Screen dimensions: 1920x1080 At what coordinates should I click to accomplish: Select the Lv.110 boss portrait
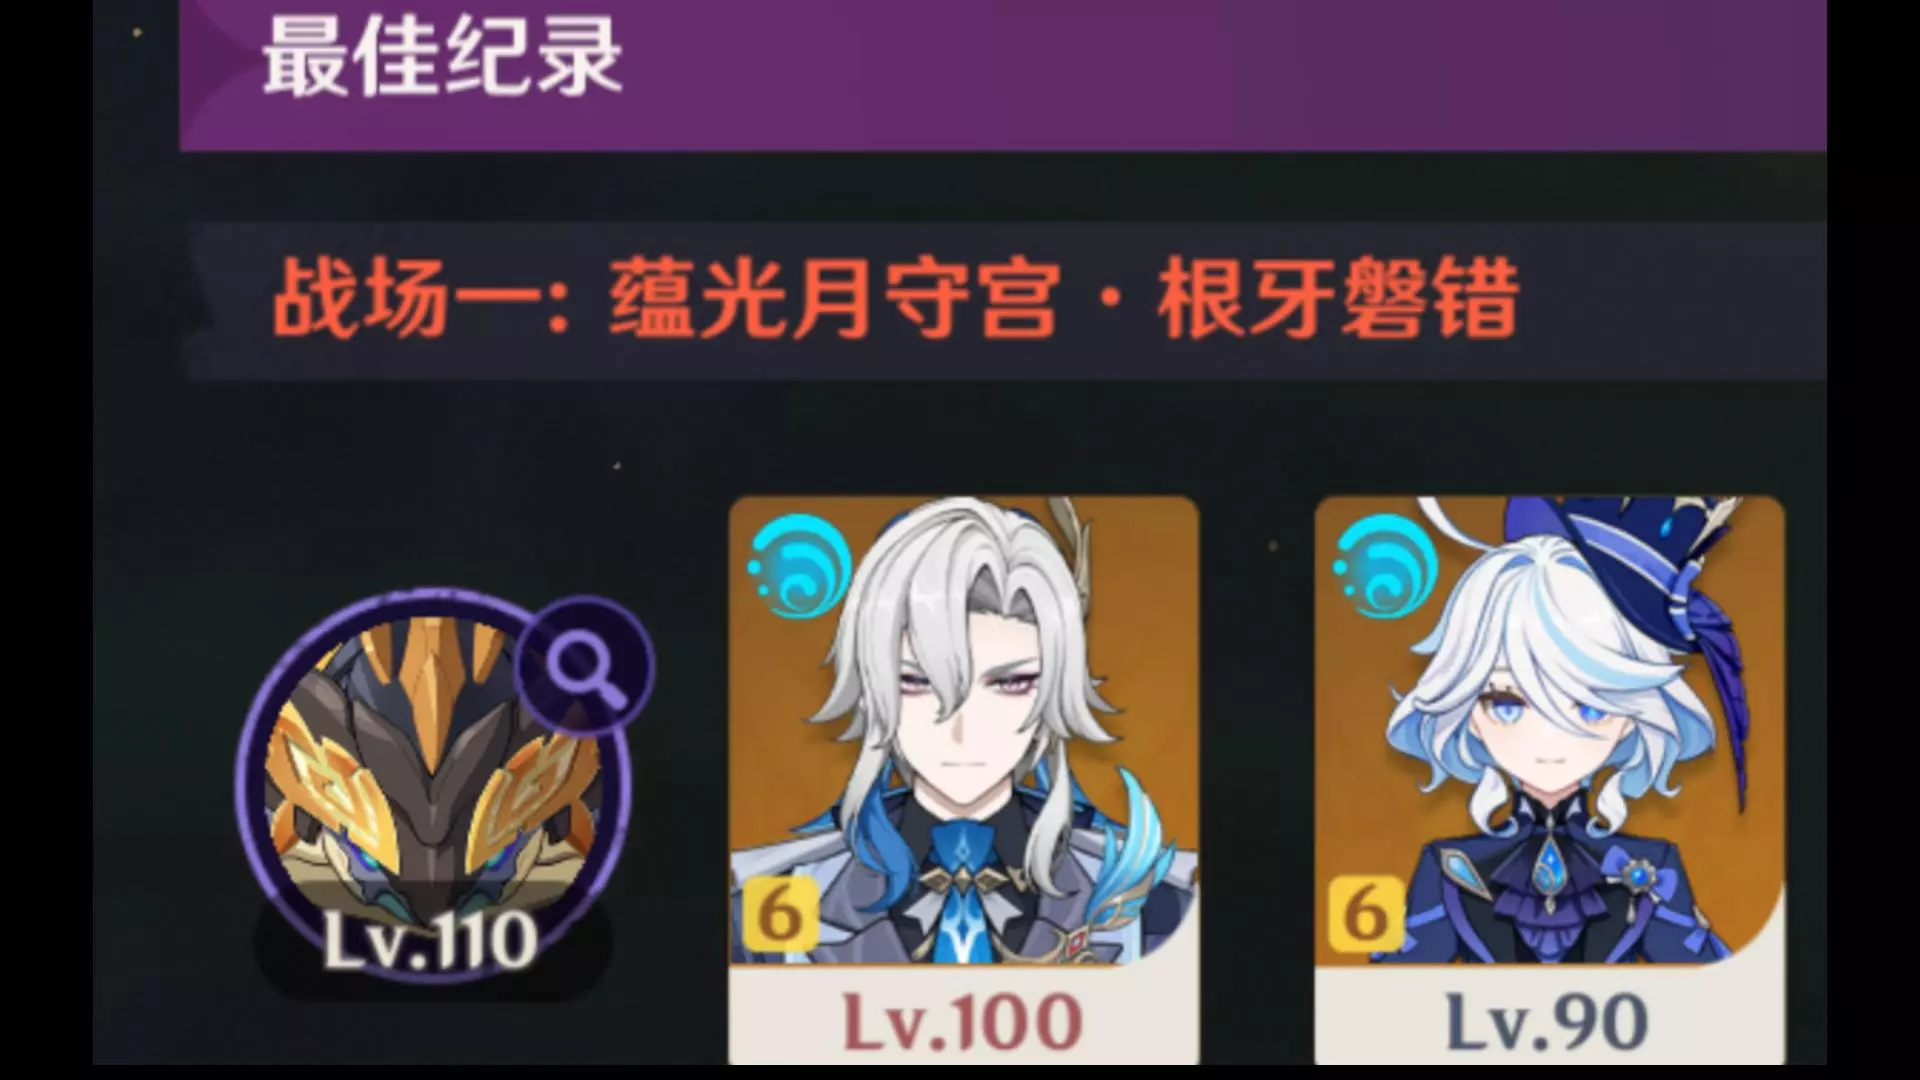point(432,790)
